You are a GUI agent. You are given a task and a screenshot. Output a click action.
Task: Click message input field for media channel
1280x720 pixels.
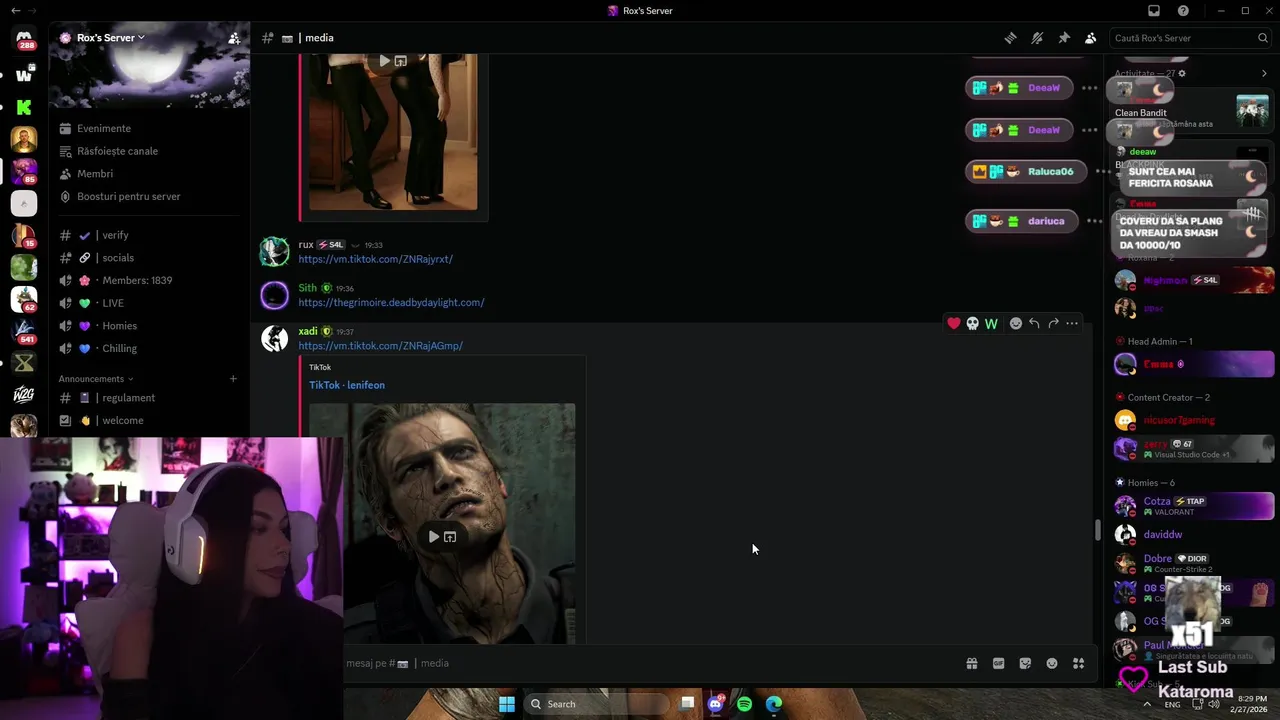[x=650, y=663]
